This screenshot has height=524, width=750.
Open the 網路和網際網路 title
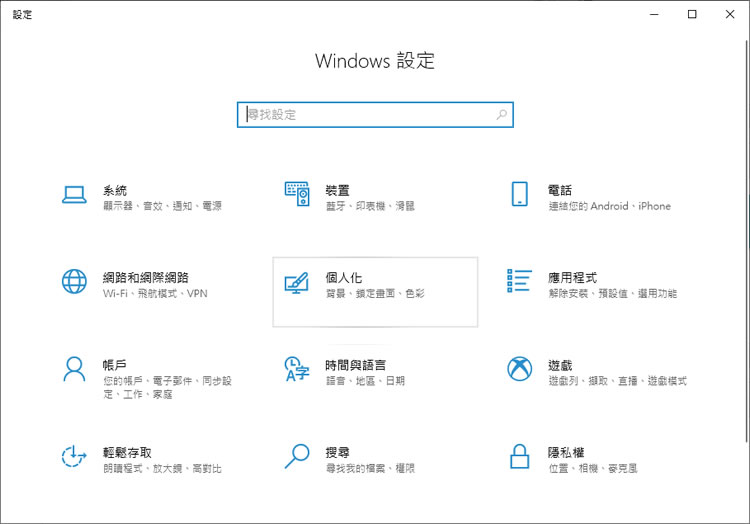coord(146,277)
